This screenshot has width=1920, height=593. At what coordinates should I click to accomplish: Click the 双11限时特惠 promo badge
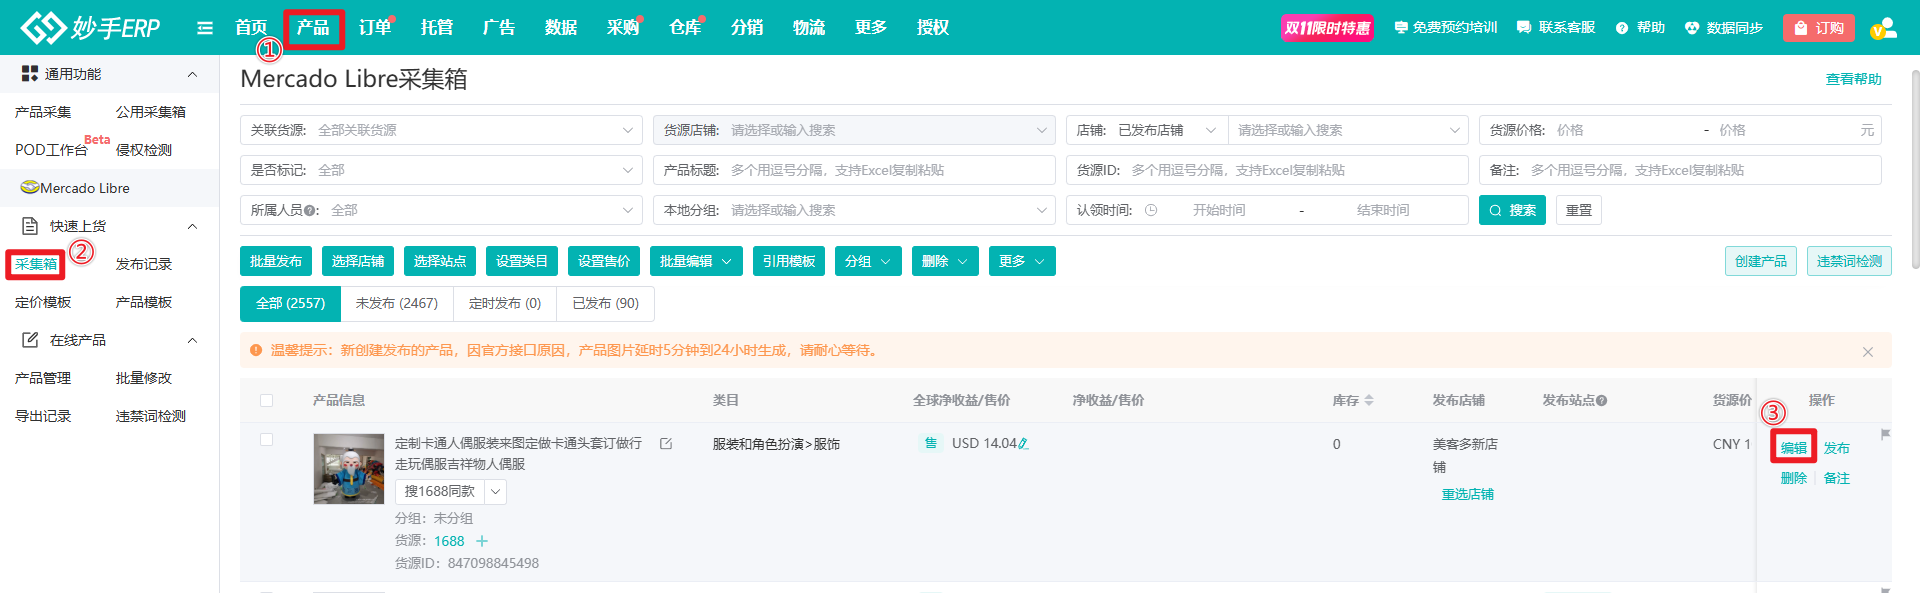click(x=1327, y=28)
